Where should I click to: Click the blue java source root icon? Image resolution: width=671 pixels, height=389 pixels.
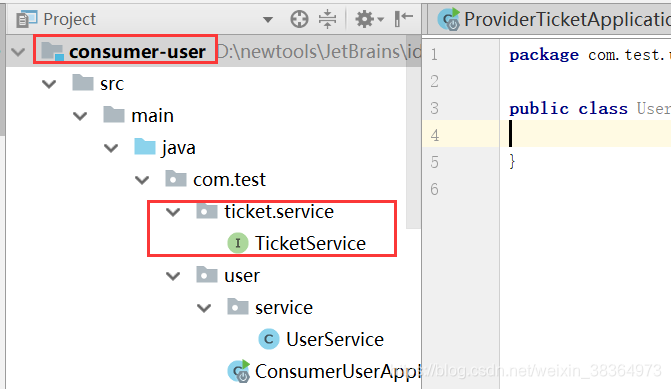point(145,147)
